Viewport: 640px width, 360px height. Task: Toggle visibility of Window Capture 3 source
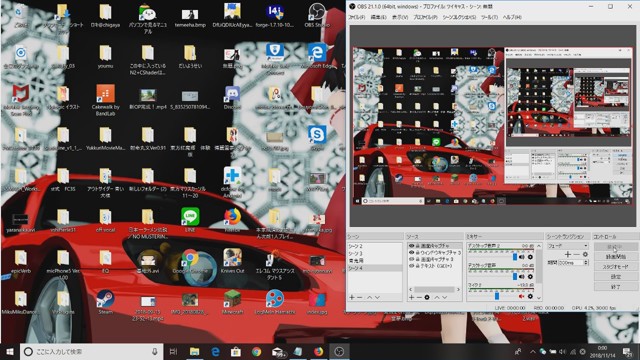tap(411, 253)
